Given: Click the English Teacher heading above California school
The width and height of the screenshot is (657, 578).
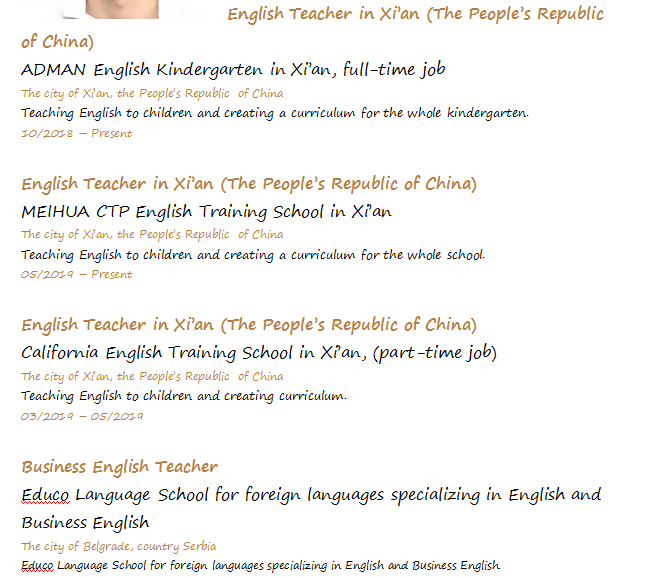Looking at the screenshot, I should (249, 325).
